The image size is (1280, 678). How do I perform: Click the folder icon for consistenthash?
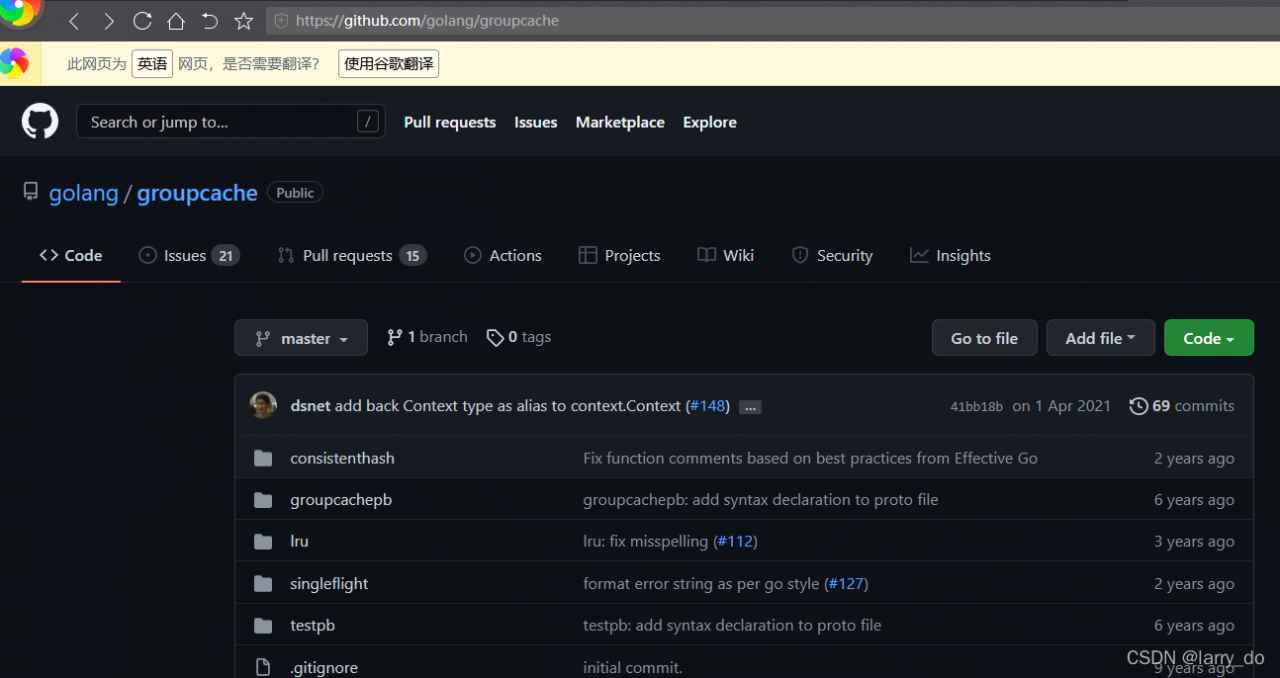263,458
